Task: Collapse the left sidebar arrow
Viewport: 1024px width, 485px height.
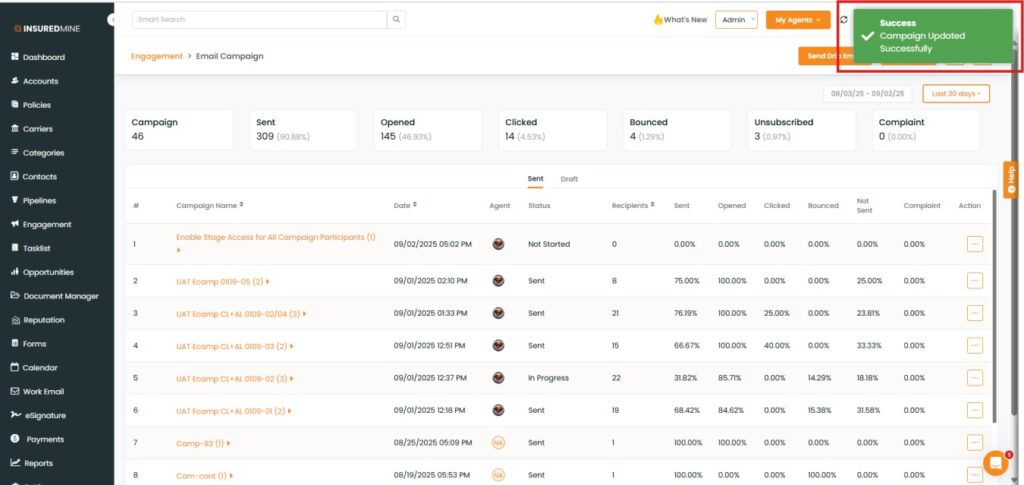Action: (x=112, y=19)
